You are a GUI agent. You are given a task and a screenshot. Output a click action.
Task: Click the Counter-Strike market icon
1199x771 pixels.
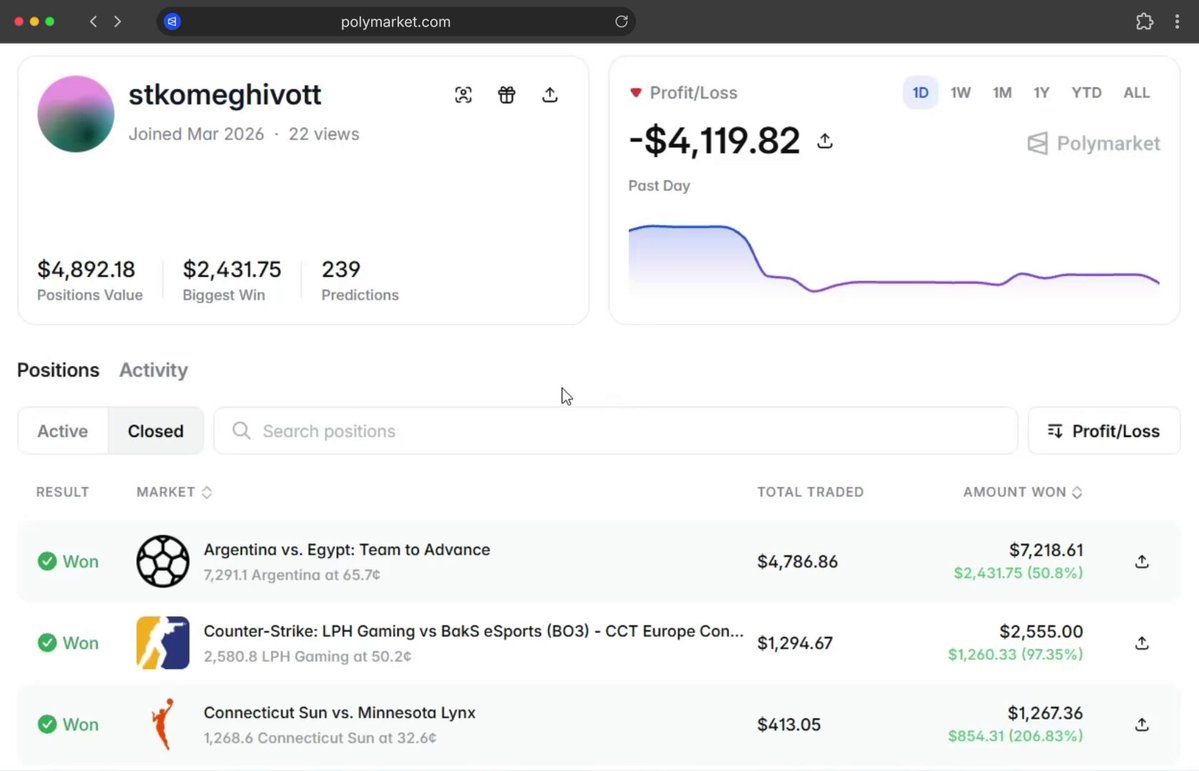point(163,642)
